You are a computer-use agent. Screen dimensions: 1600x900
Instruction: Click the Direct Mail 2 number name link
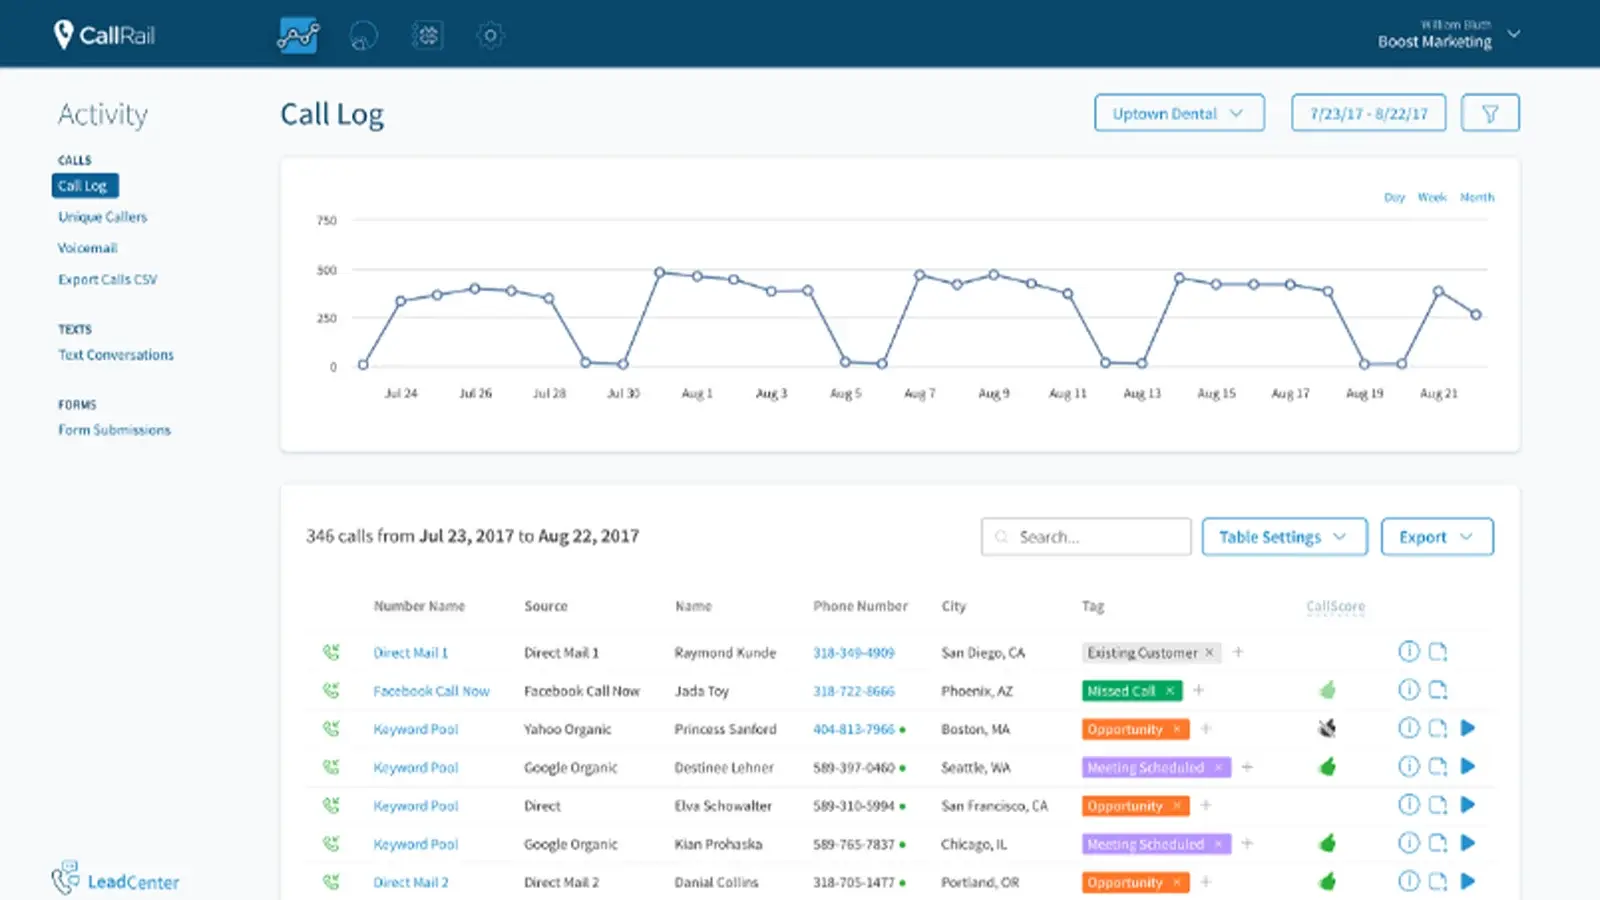(x=410, y=882)
